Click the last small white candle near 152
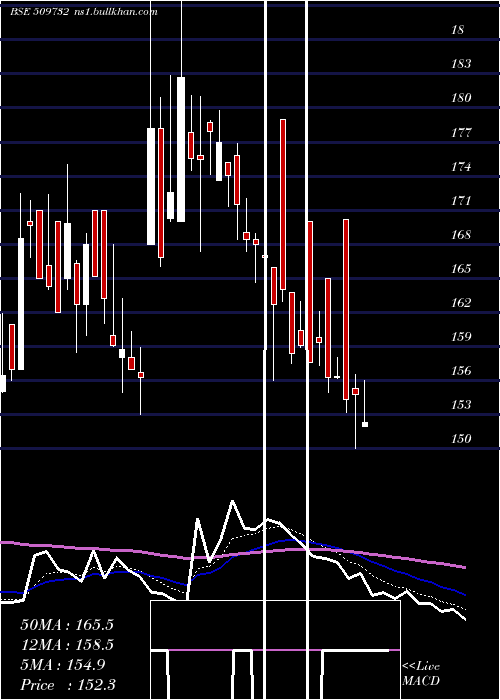 point(365,424)
